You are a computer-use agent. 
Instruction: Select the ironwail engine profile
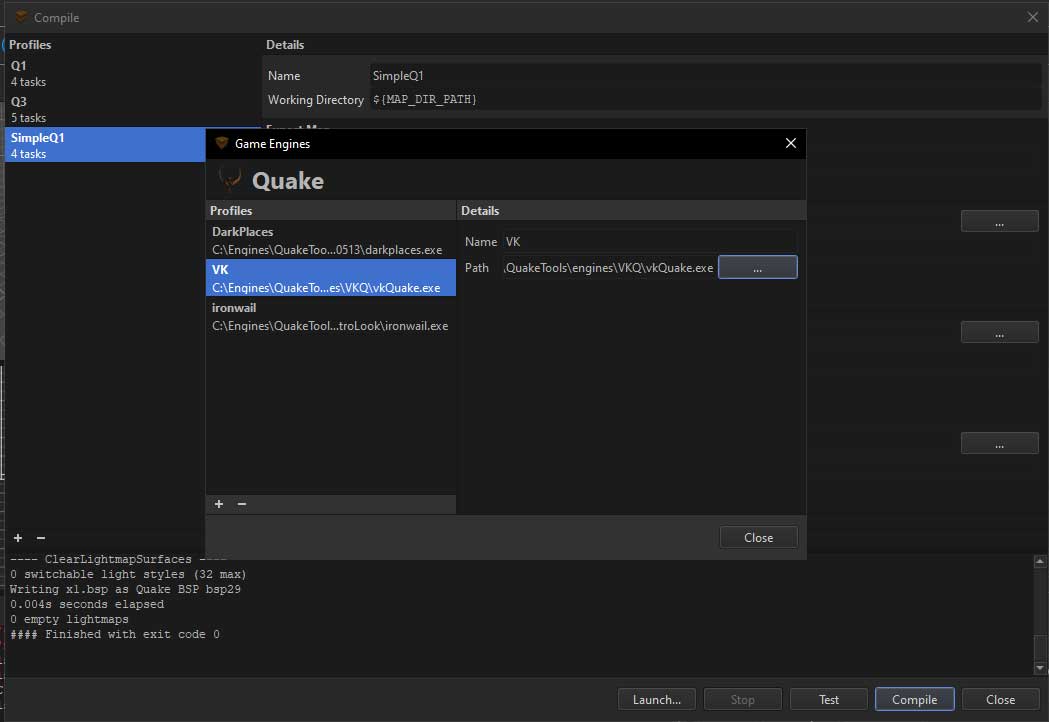click(330, 316)
